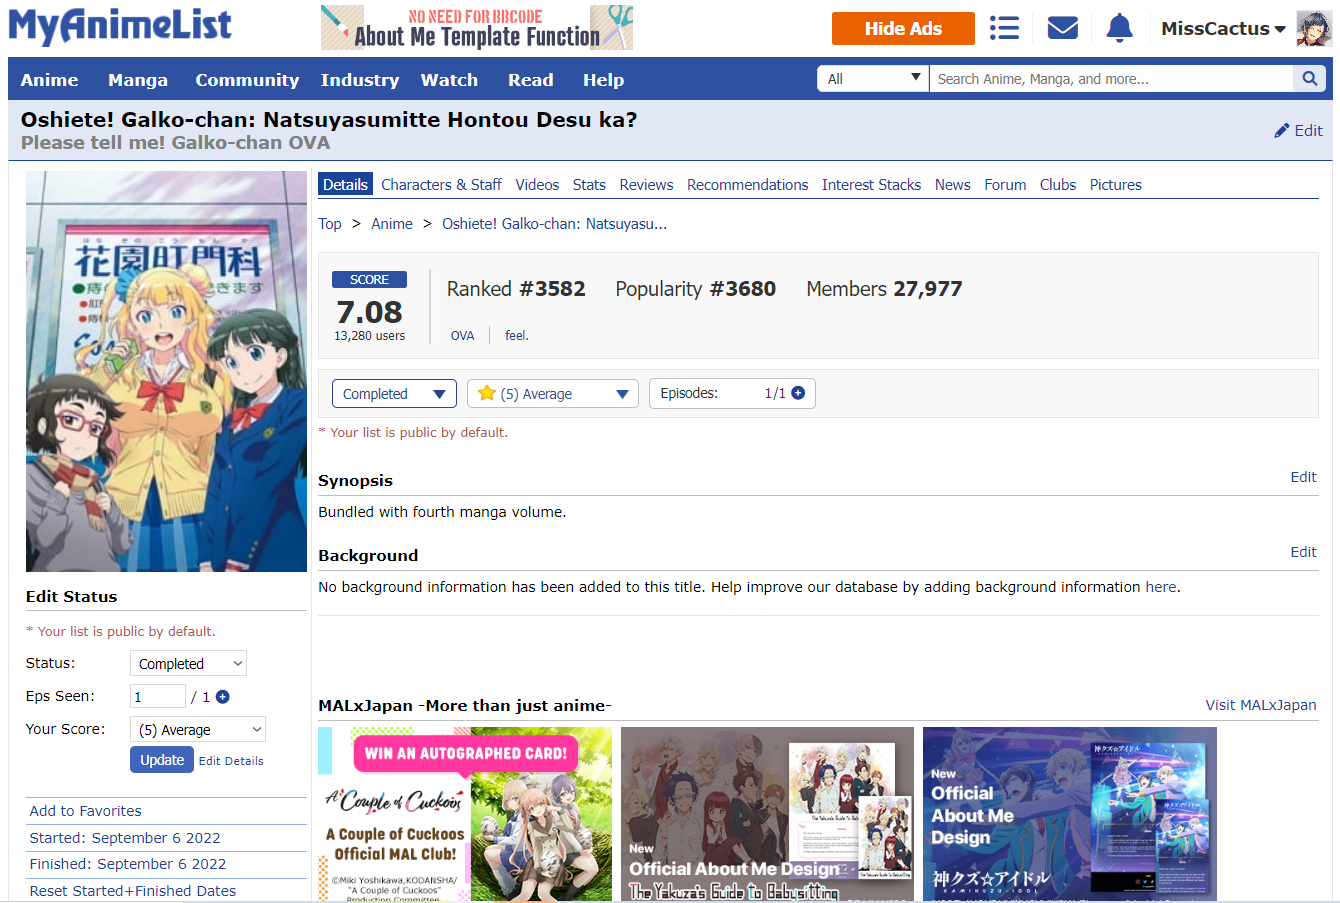Open the Read menu

click(531, 80)
